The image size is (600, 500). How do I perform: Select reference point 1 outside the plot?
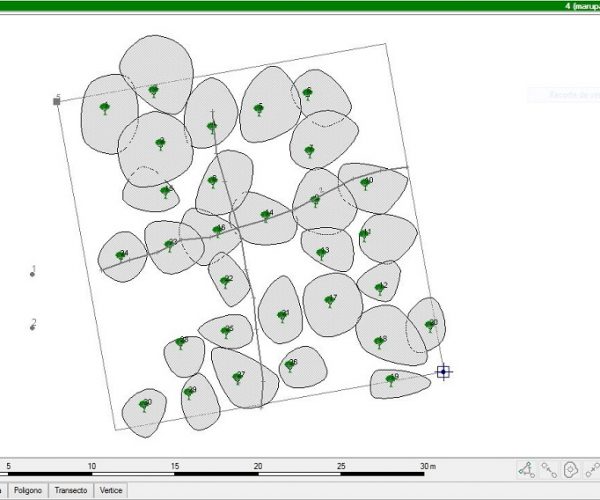pos(32,272)
